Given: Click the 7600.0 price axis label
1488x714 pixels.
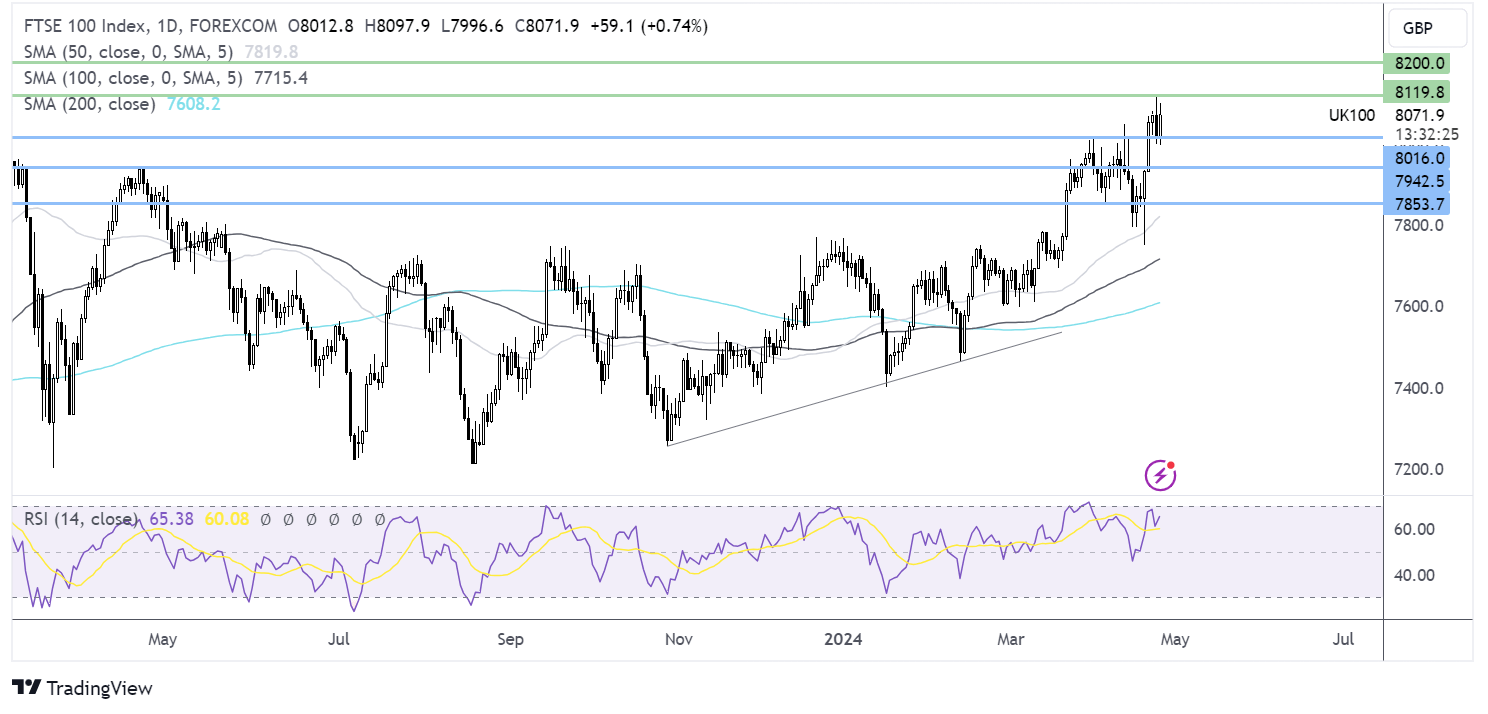Looking at the screenshot, I should click(1420, 307).
